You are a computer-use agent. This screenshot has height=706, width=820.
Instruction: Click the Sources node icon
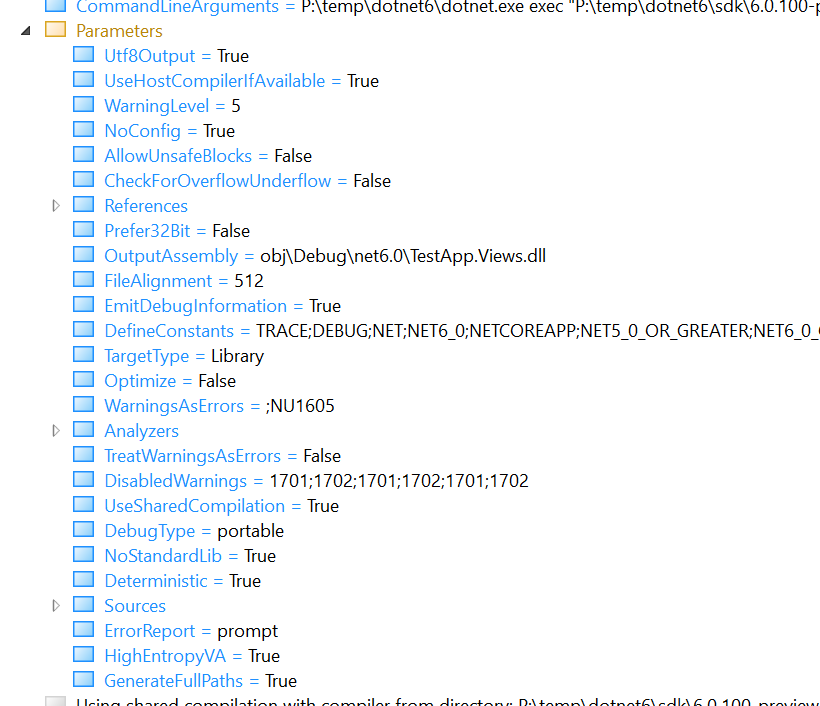click(x=83, y=605)
